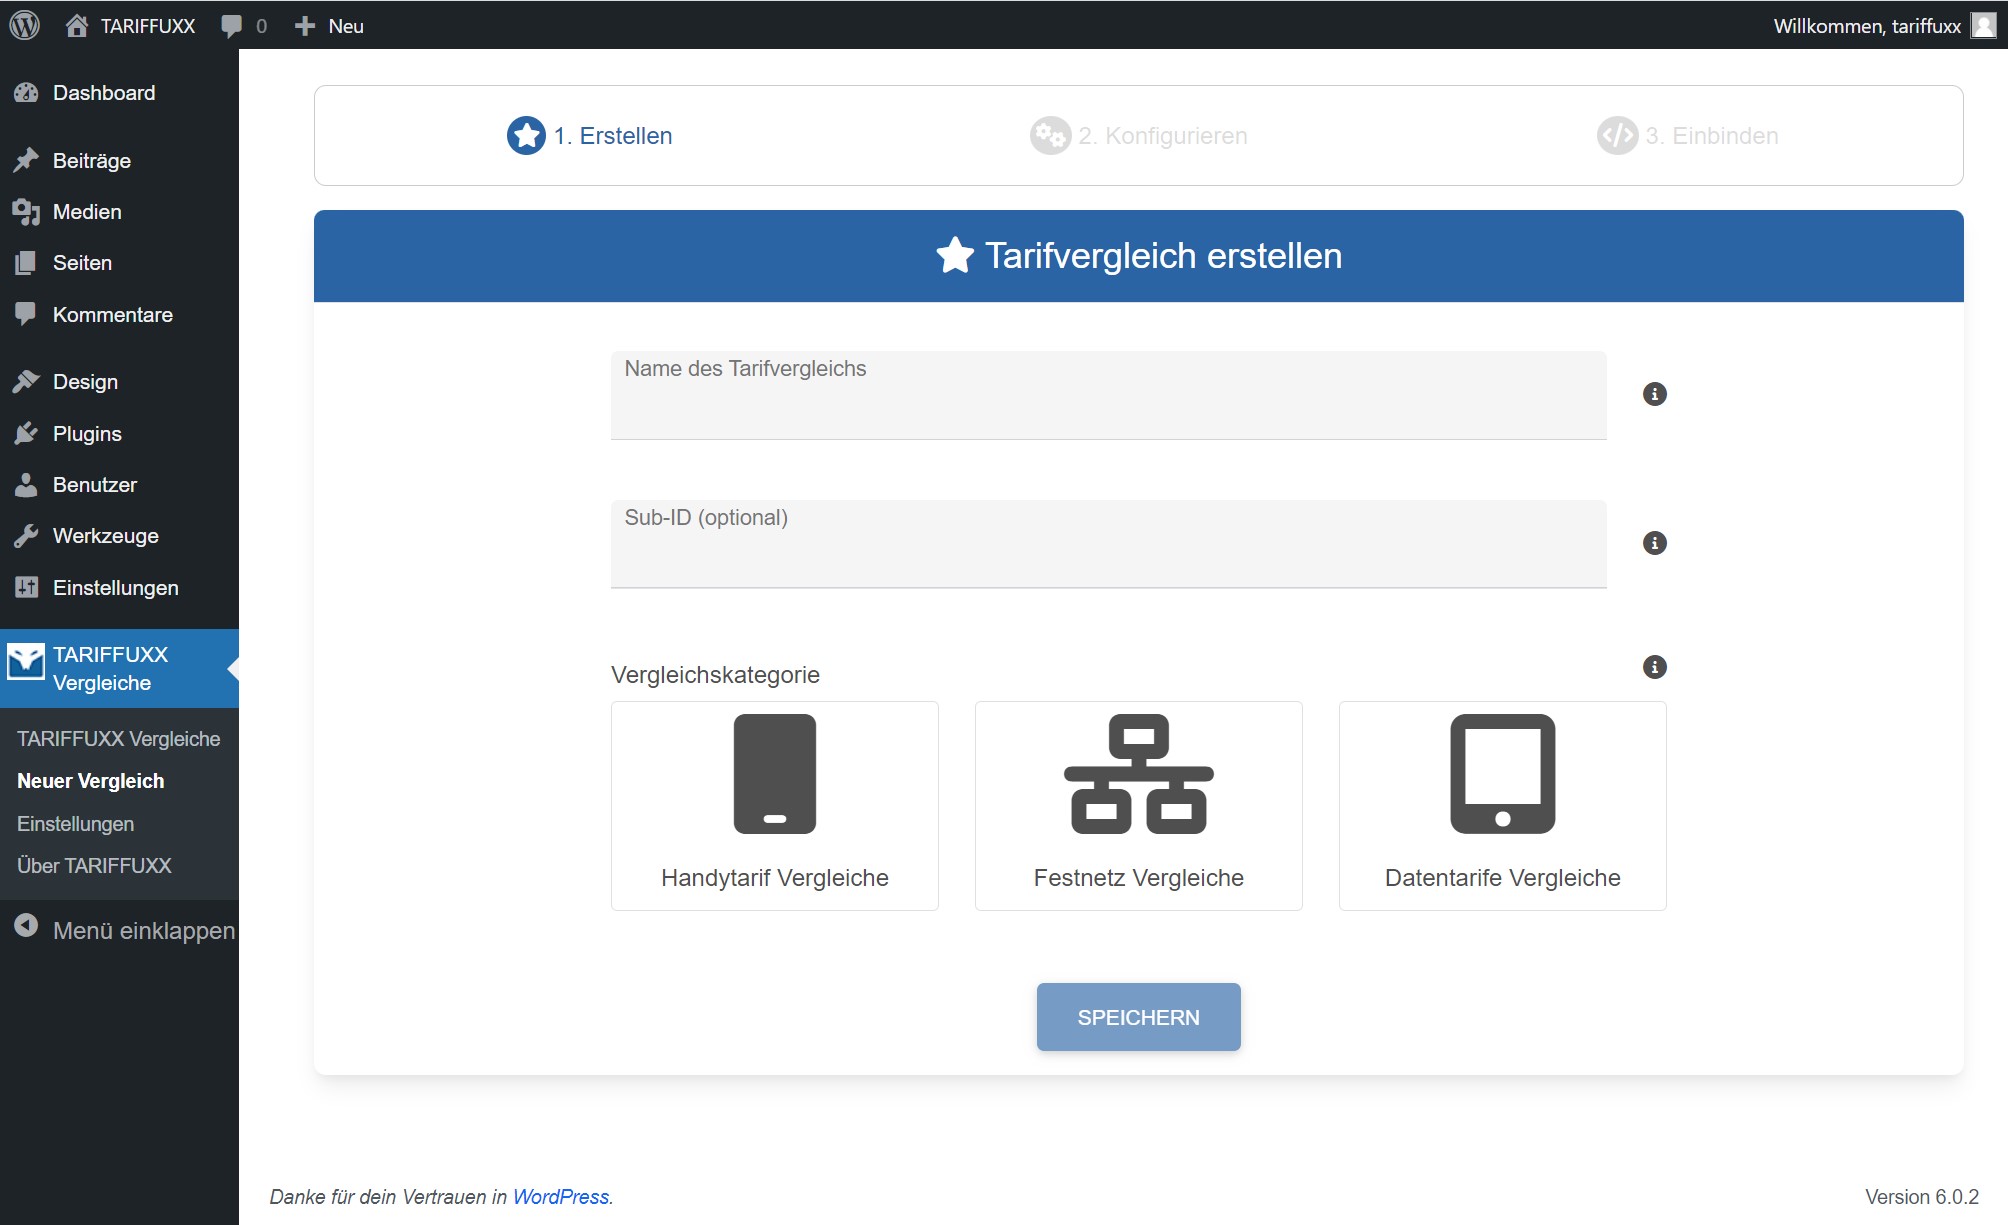Open the Neuer Vergleich submenu entry
2008x1225 pixels.
point(91,781)
